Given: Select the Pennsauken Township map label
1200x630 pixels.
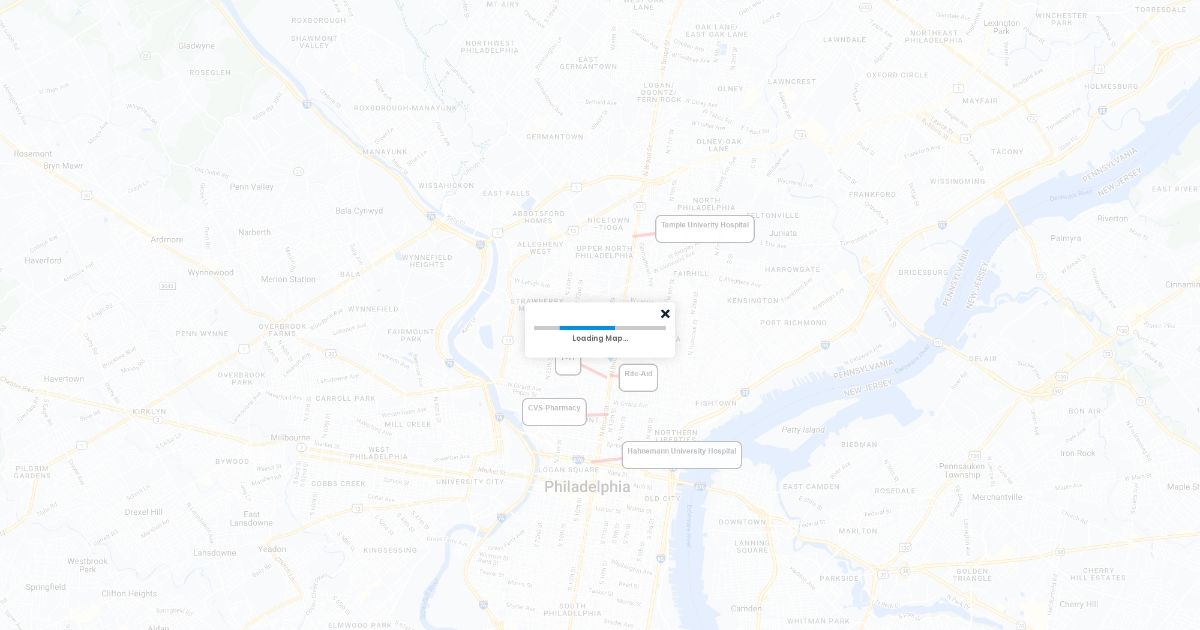Looking at the screenshot, I should pyautogui.click(x=962, y=470).
